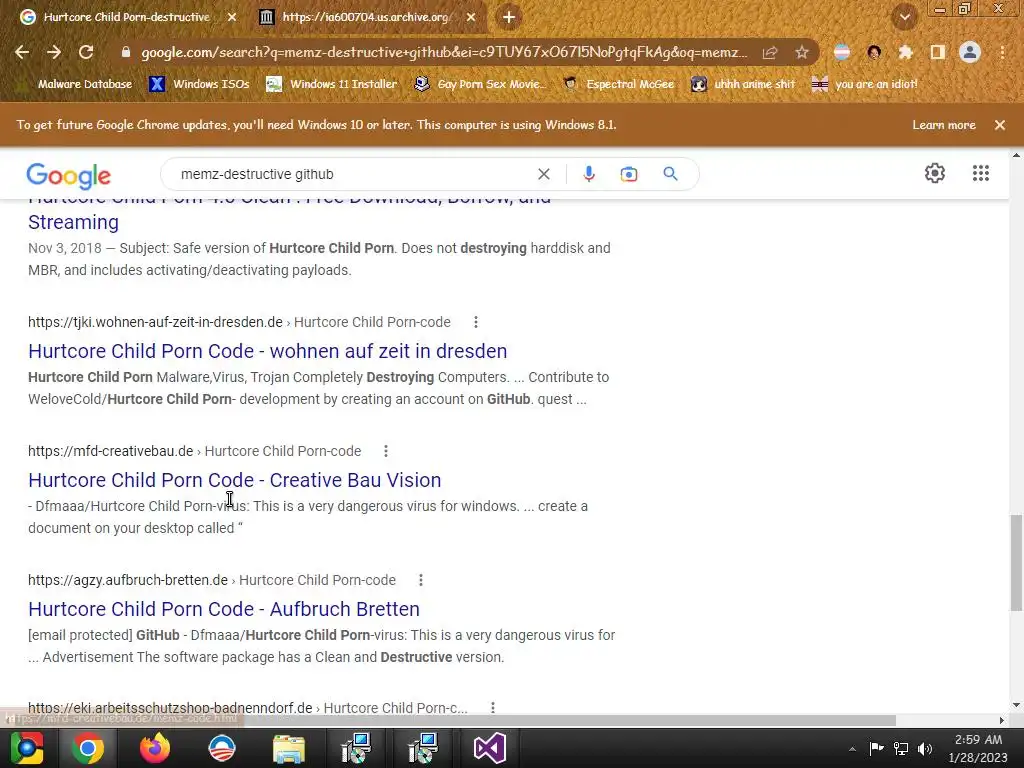Viewport: 1024px width, 768px height.
Task: Open options dots for agzy.aufbruch-bretten.de result
Action: [421, 580]
